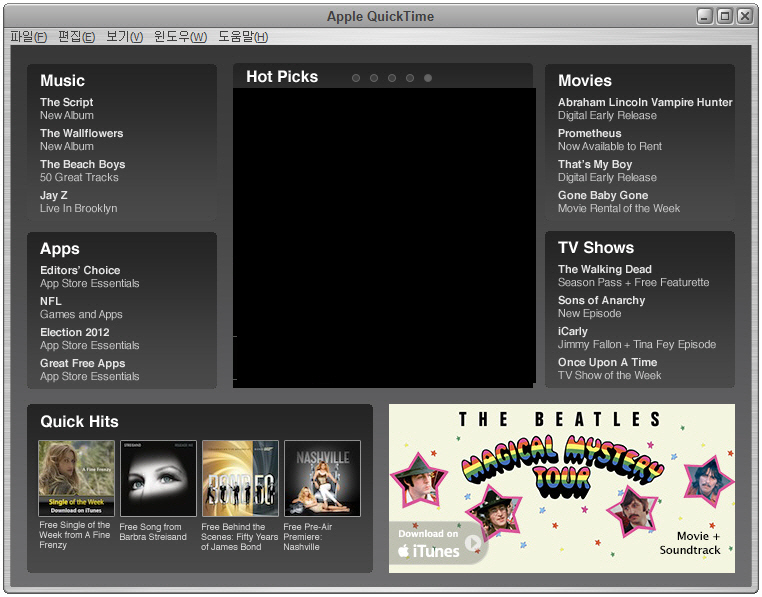Maximize the Apple QuickTime window

[725, 16]
